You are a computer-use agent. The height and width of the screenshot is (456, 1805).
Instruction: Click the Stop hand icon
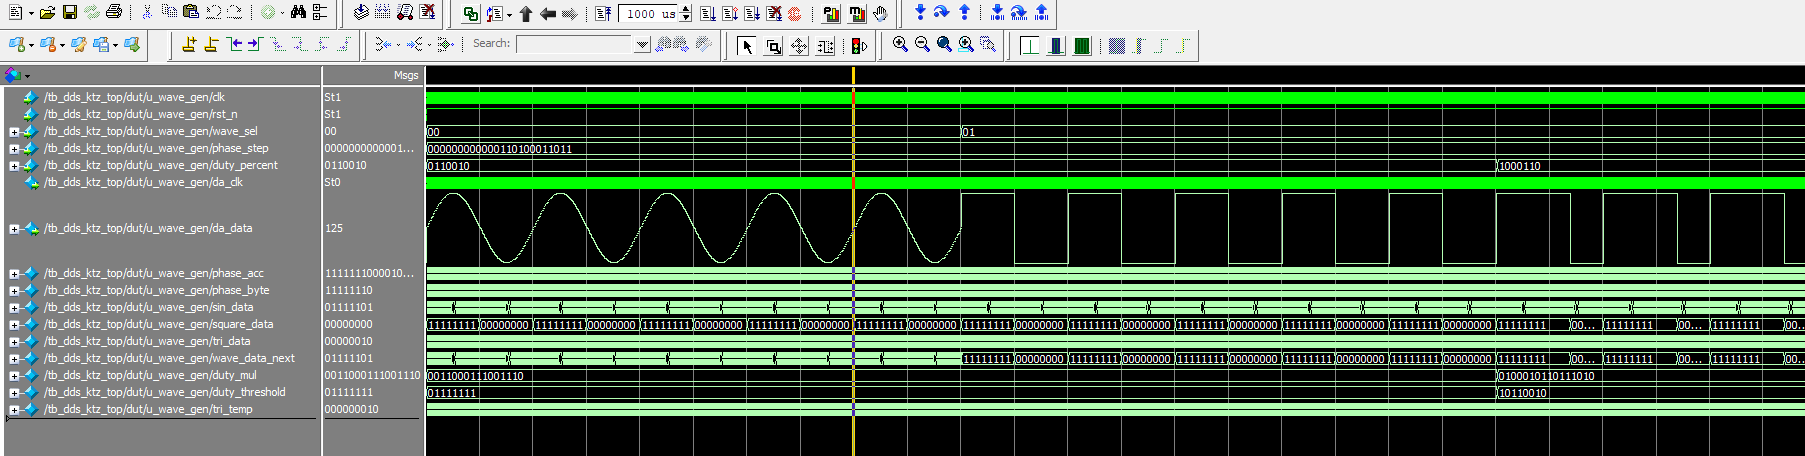tap(880, 14)
